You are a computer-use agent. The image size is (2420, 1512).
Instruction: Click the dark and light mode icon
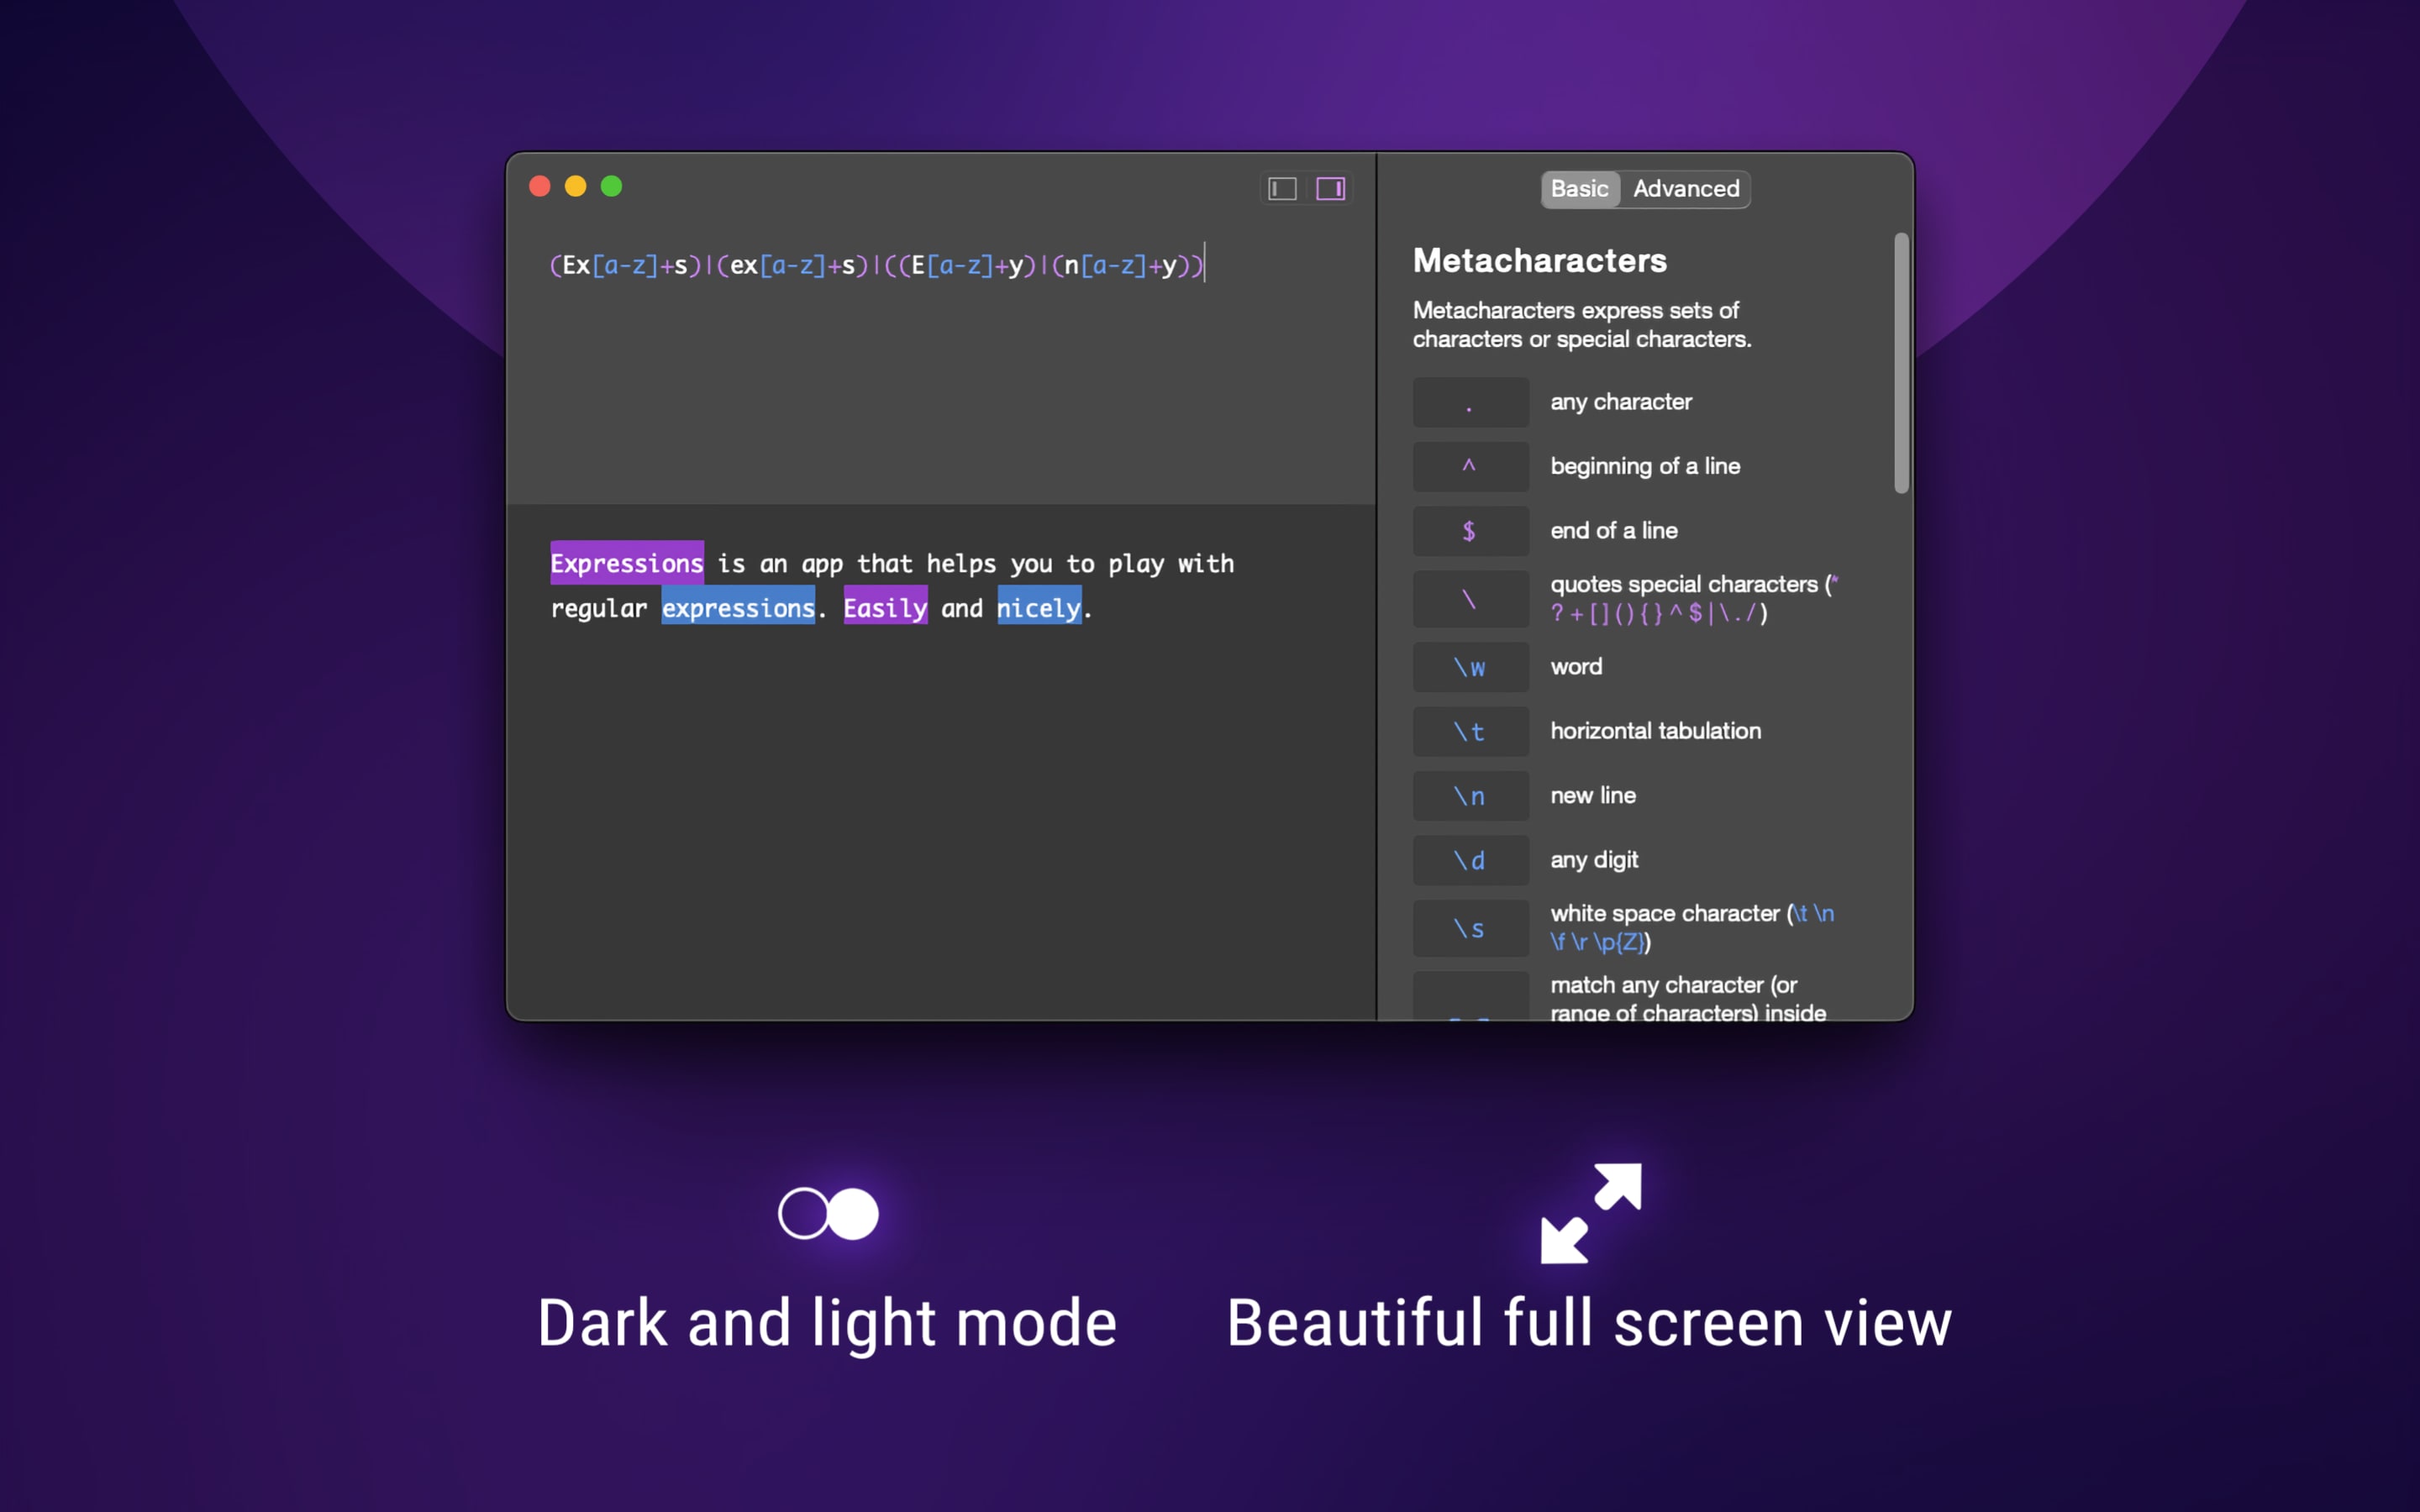(x=828, y=1213)
